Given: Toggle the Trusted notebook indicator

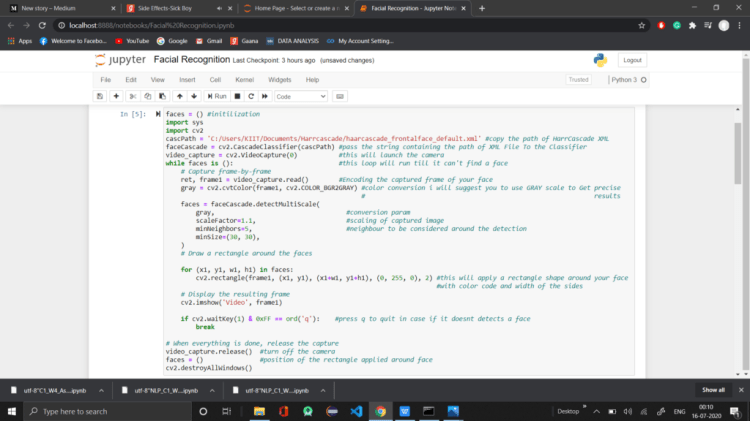Looking at the screenshot, I should pos(578,79).
